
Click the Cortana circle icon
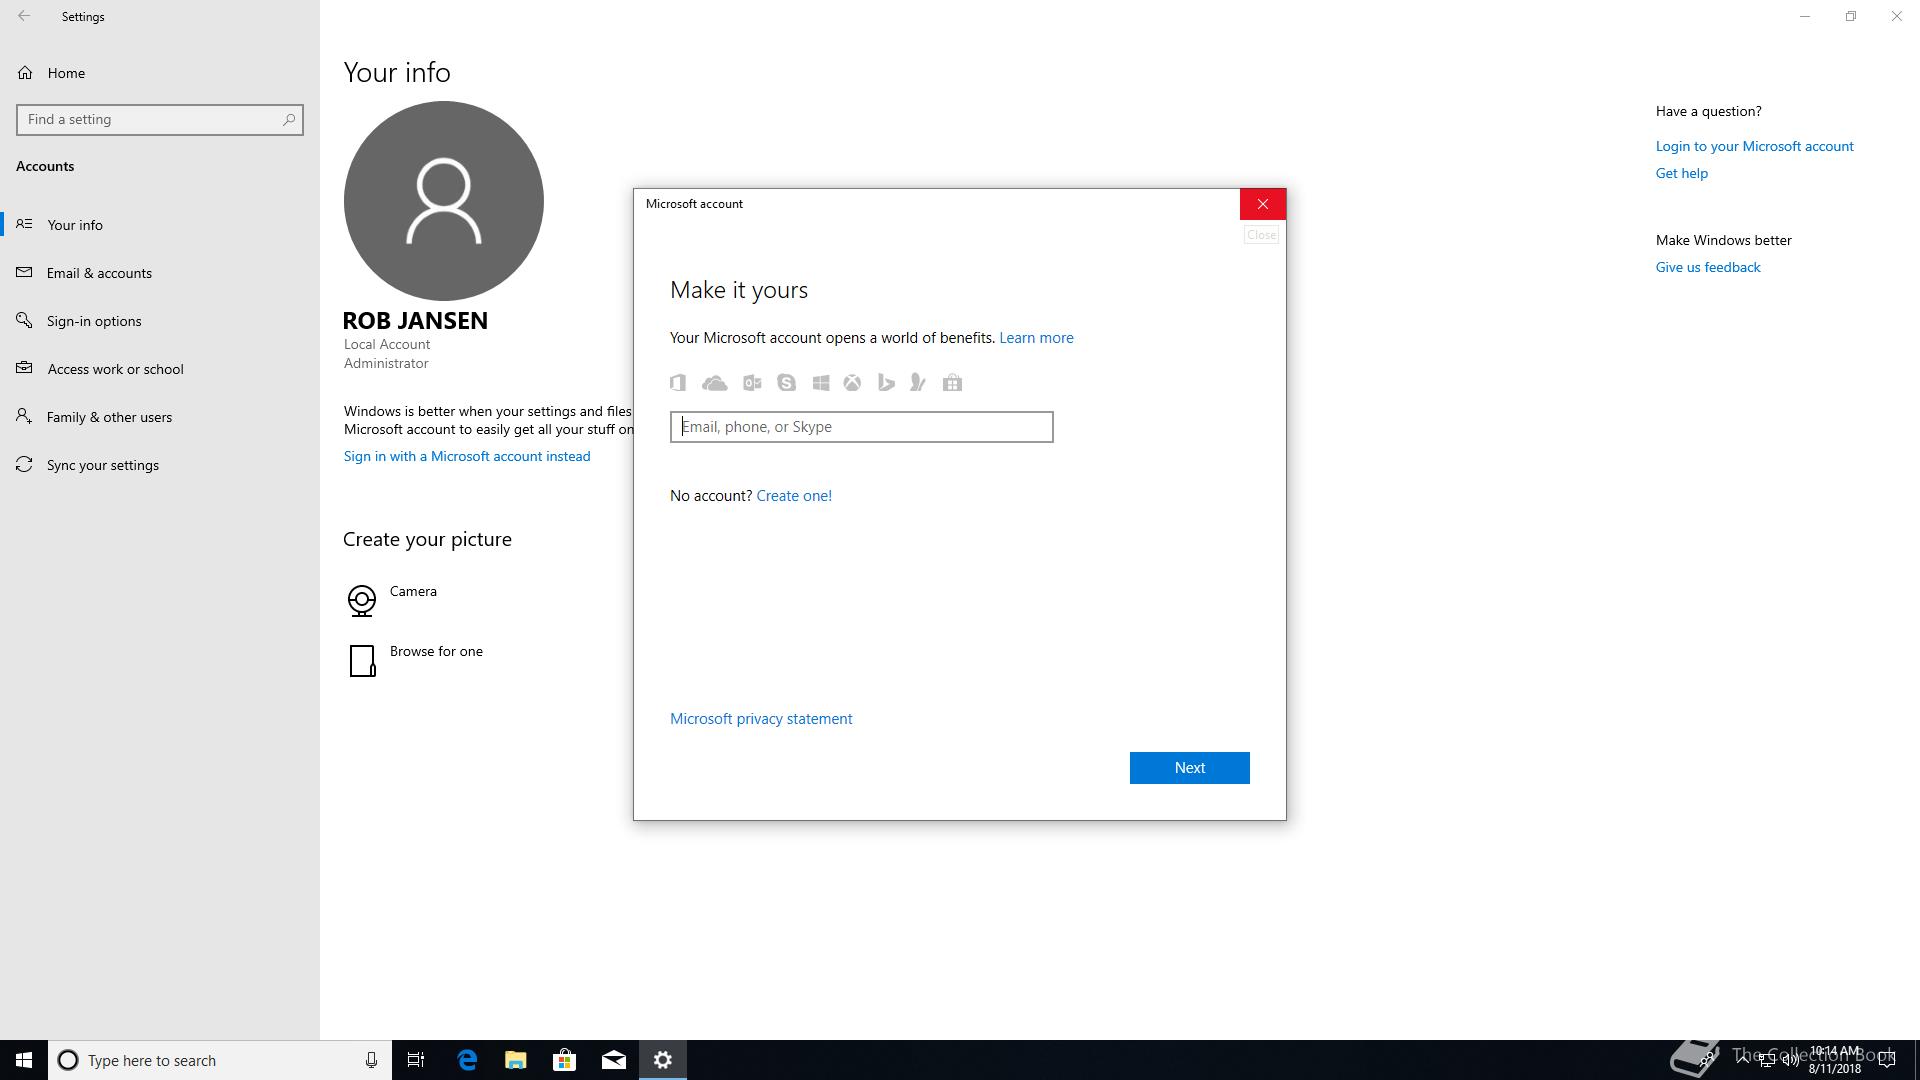click(68, 1060)
